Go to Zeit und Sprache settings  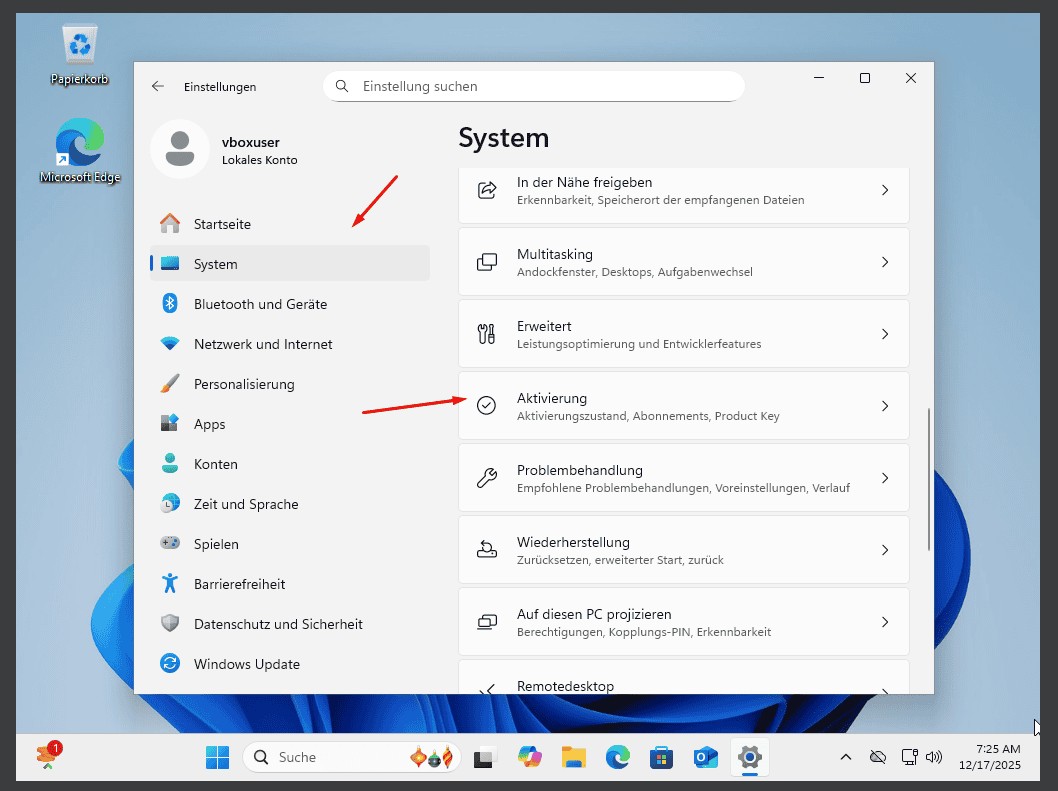pos(246,504)
